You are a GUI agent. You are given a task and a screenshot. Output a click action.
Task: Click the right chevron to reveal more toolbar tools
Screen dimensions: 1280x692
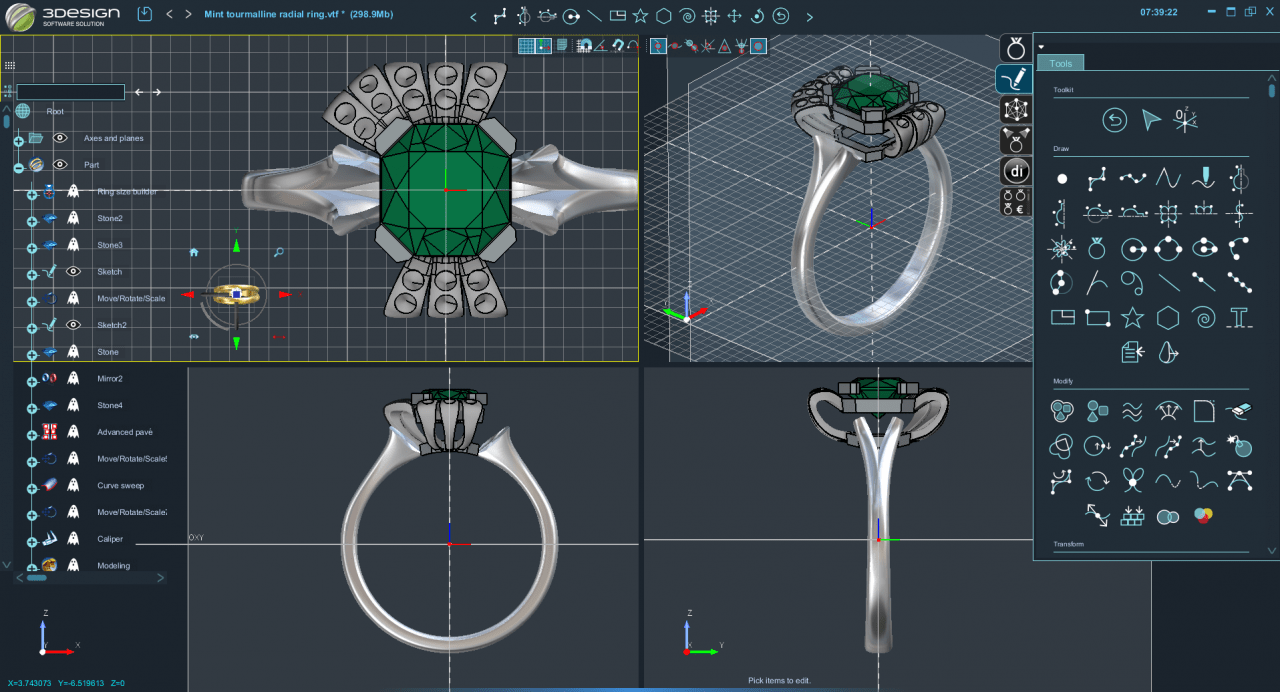[810, 16]
